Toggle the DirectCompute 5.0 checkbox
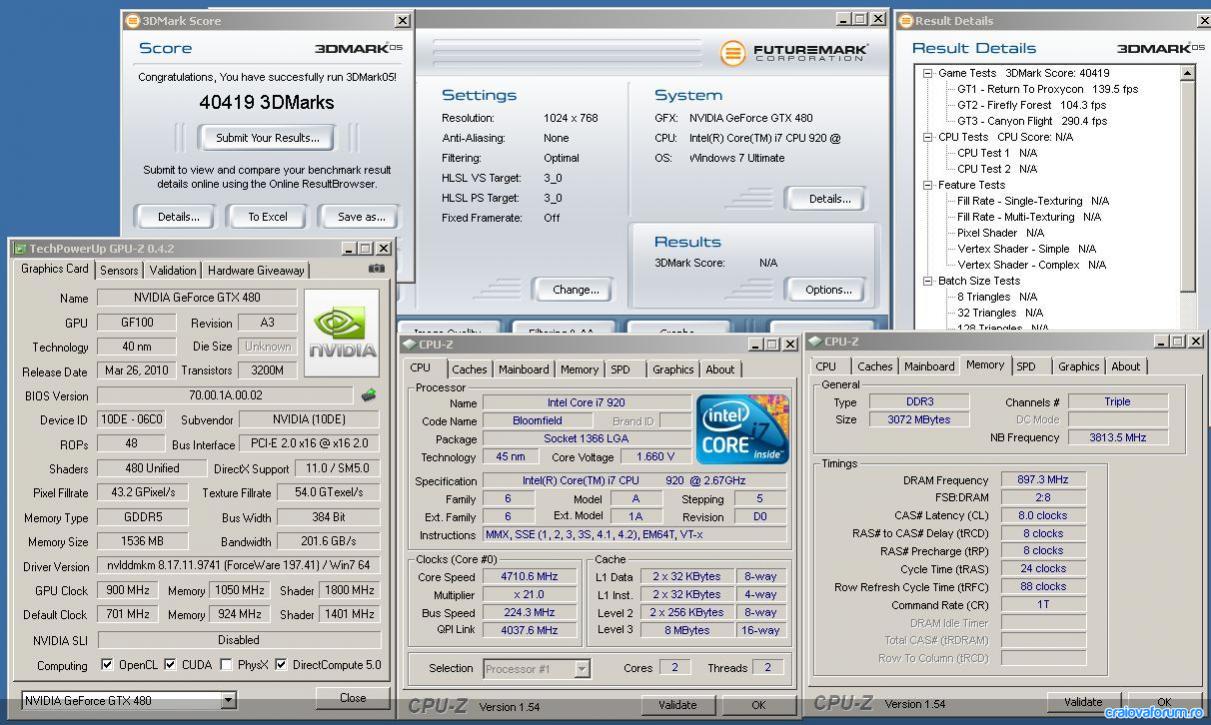Image resolution: width=1211 pixels, height=725 pixels. pos(282,665)
